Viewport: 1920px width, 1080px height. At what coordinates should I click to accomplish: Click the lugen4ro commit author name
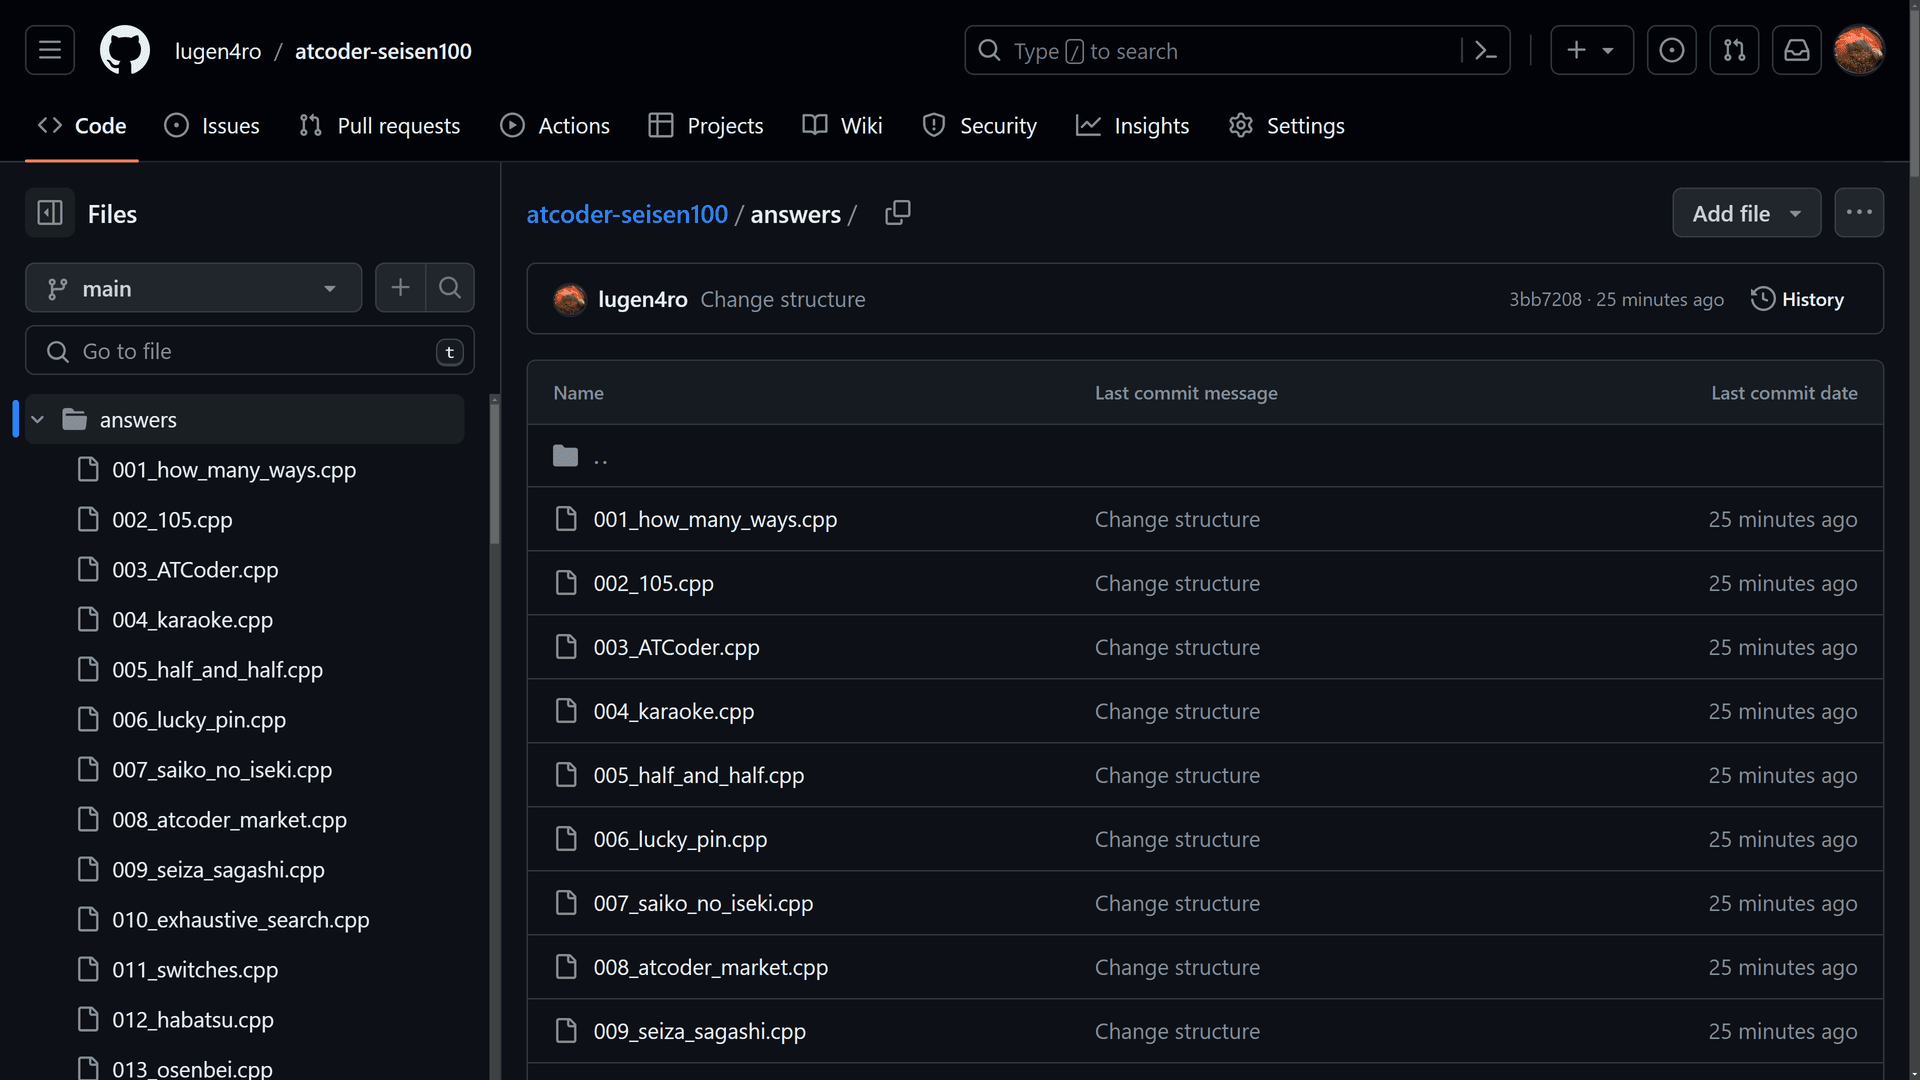tap(643, 299)
